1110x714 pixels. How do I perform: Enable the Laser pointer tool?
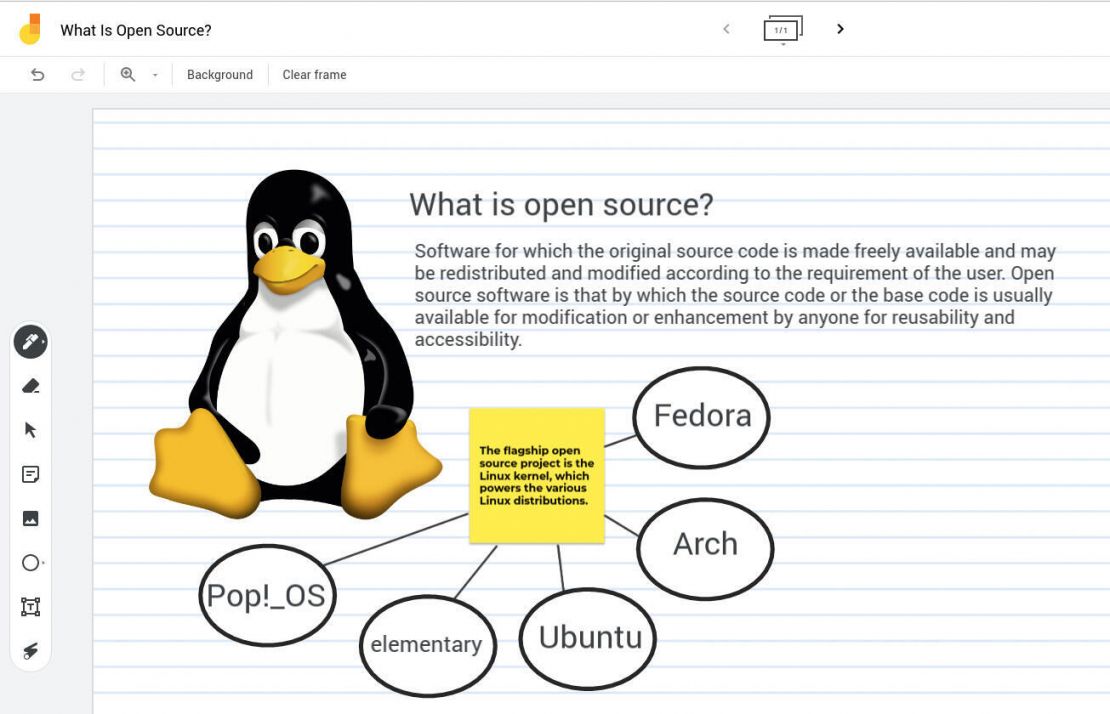[x=31, y=651]
